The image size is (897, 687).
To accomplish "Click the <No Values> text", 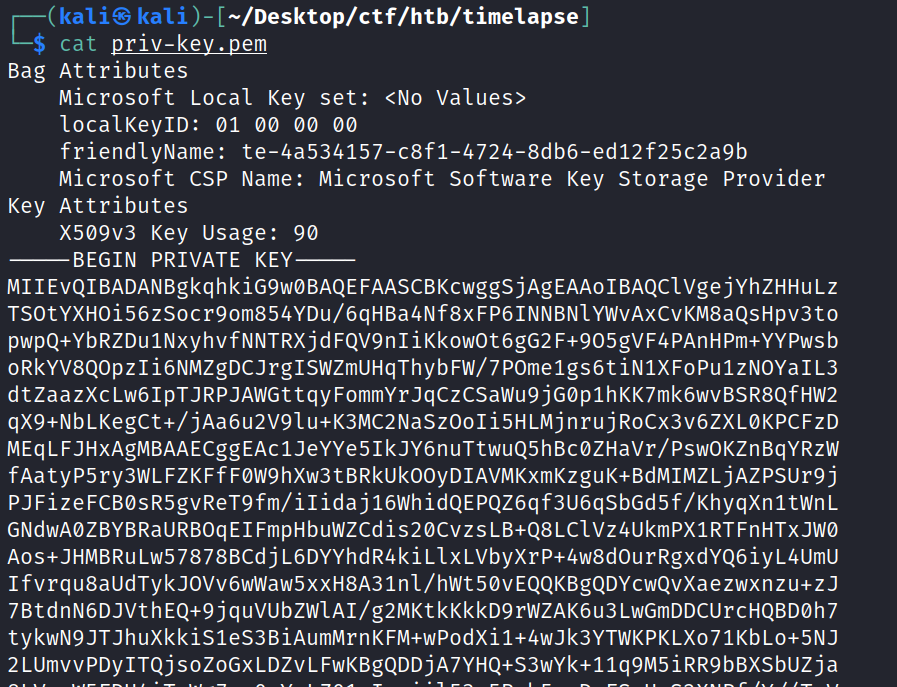I will (455, 98).
